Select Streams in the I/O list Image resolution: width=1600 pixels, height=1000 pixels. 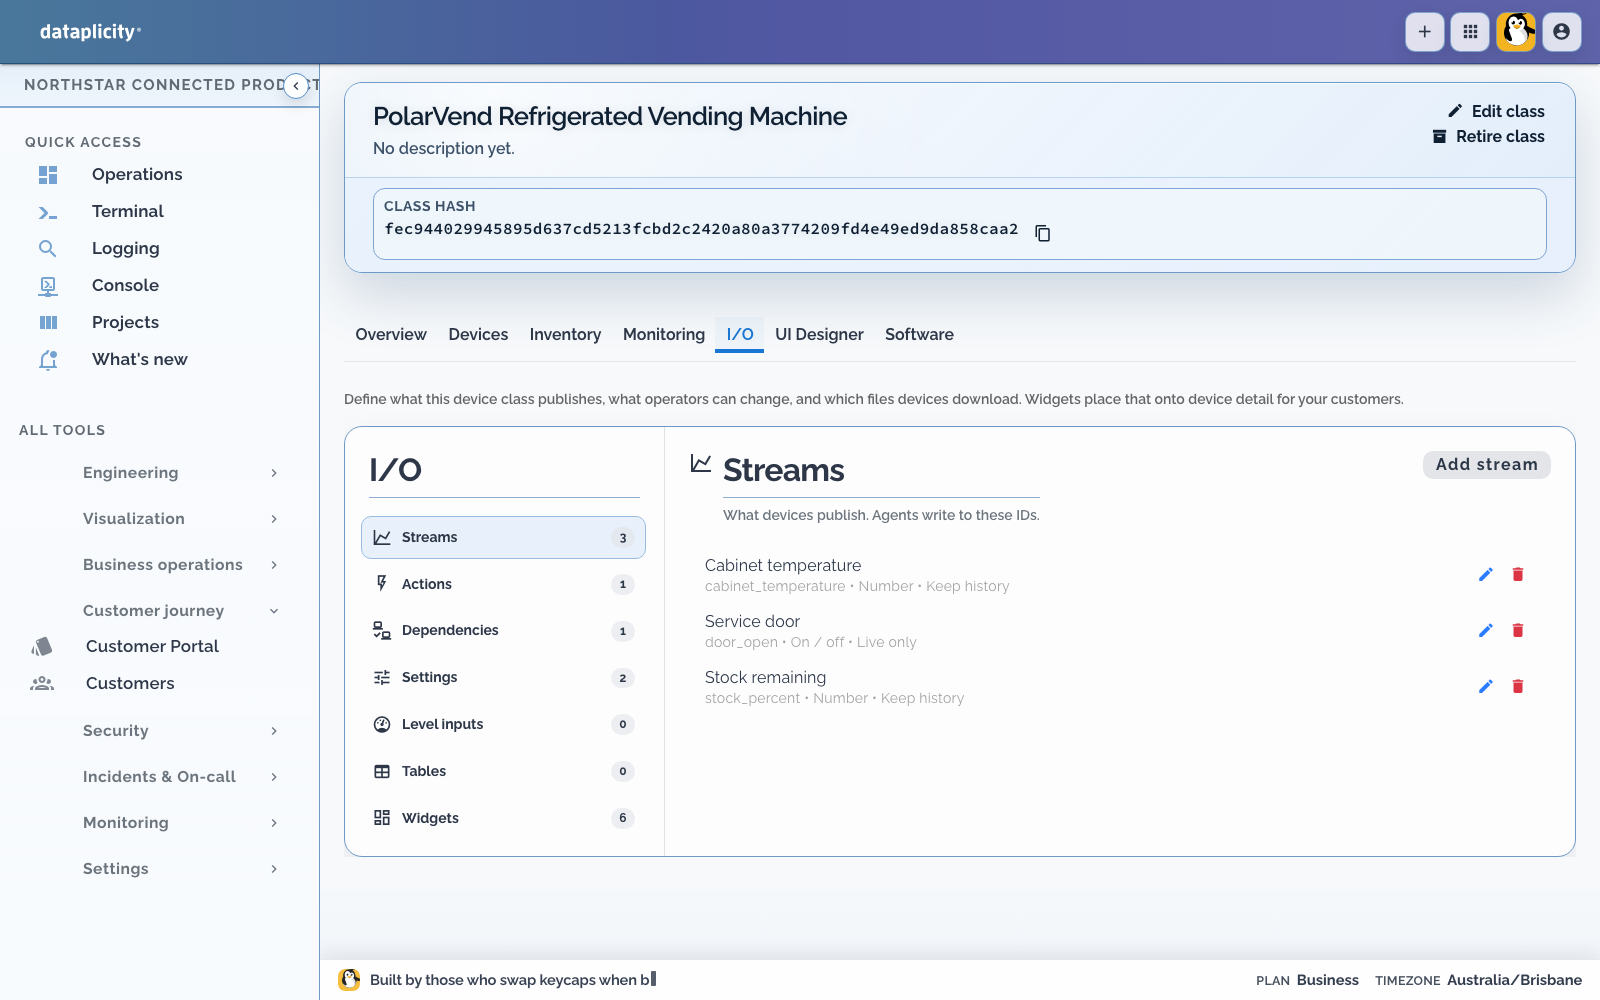[503, 538]
